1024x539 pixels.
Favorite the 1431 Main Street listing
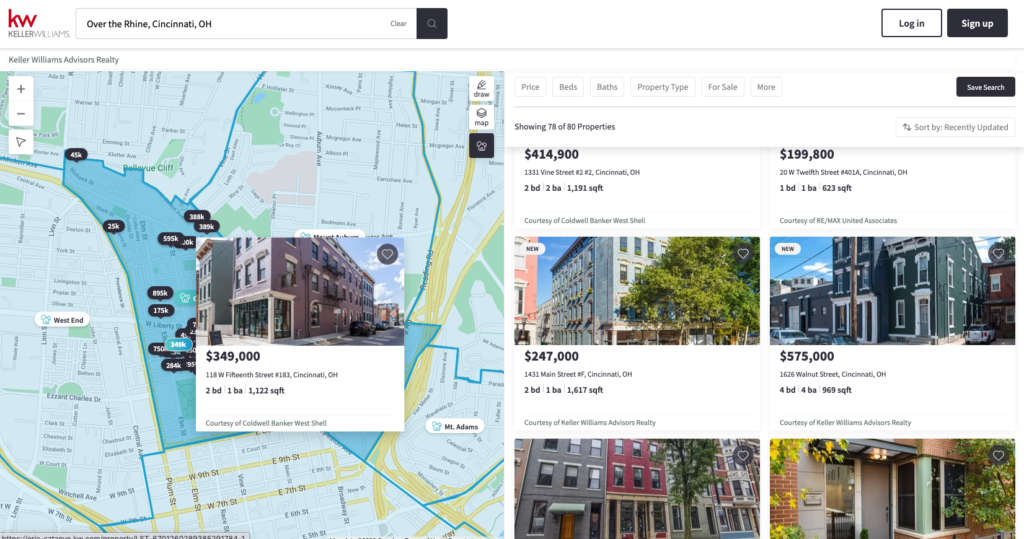coord(743,254)
